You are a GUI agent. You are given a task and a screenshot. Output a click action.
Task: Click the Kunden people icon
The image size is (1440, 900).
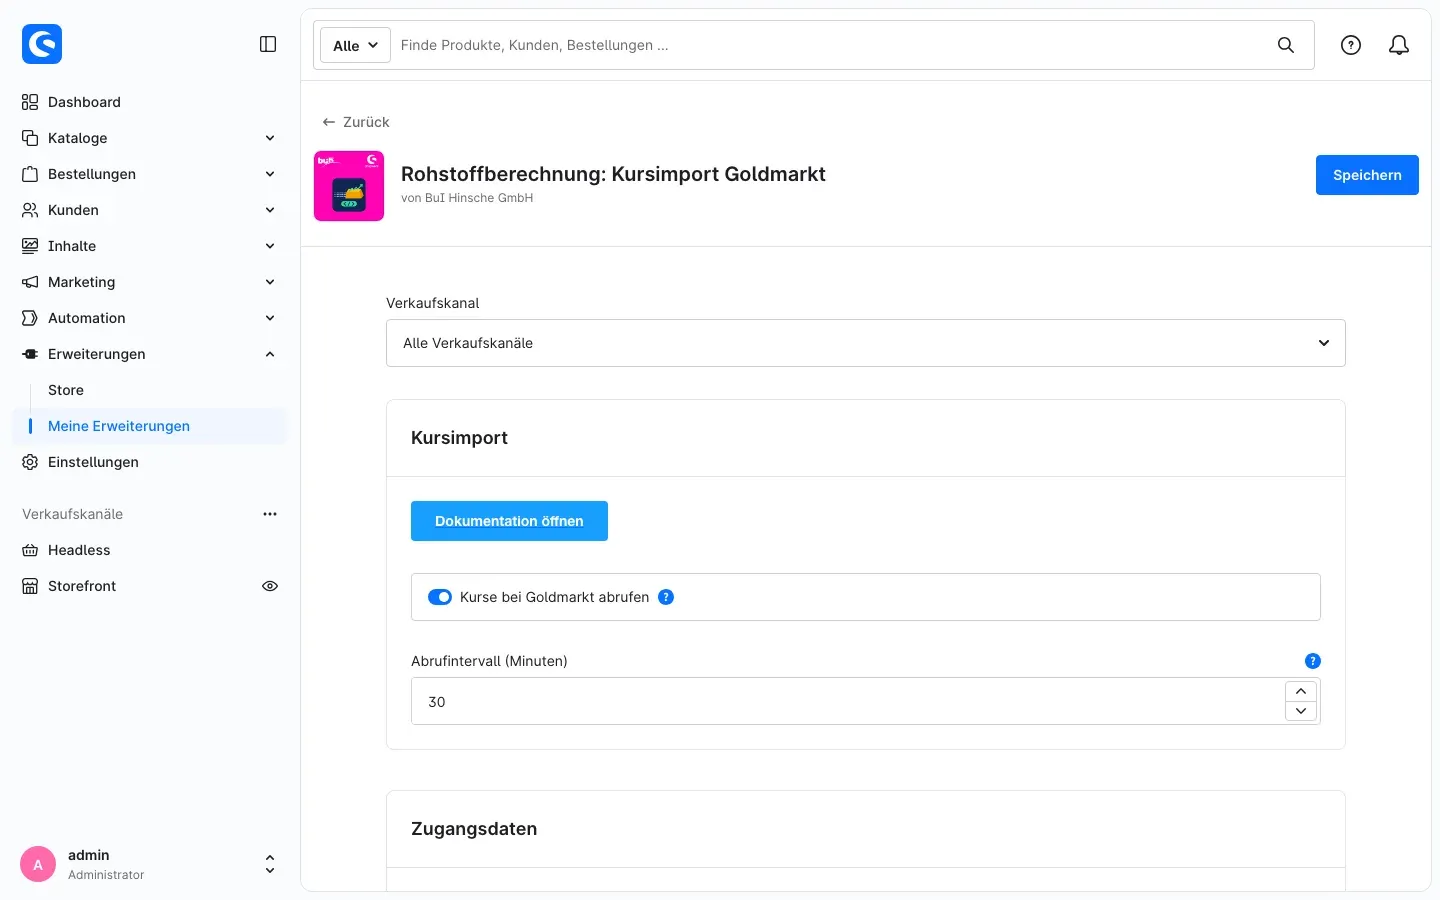click(x=30, y=210)
